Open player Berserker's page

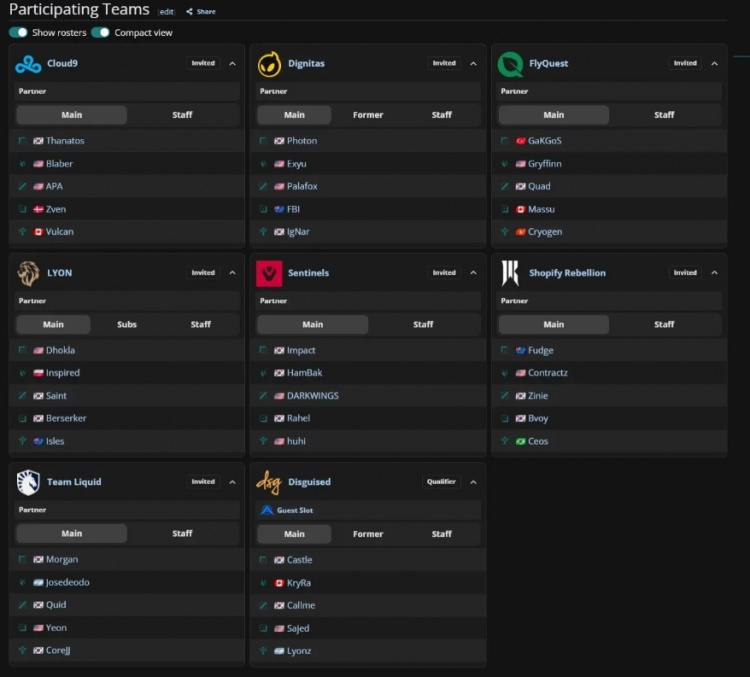[x=66, y=418]
